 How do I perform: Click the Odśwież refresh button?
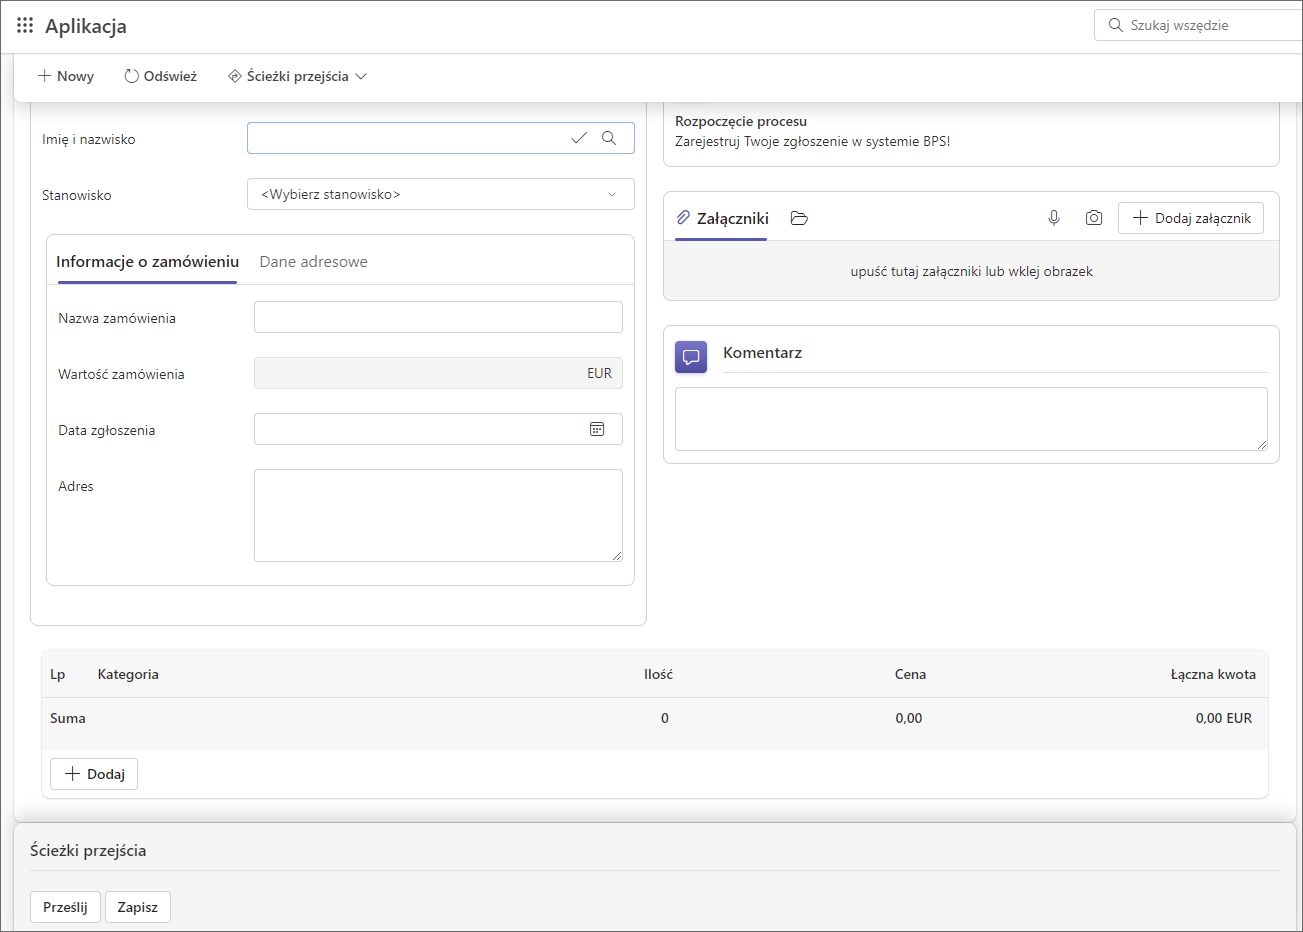tap(161, 76)
